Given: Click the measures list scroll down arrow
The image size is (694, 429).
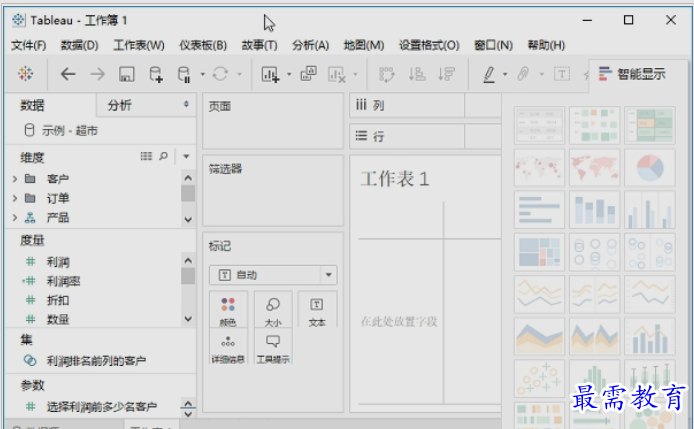Looking at the screenshot, I should tap(188, 319).
